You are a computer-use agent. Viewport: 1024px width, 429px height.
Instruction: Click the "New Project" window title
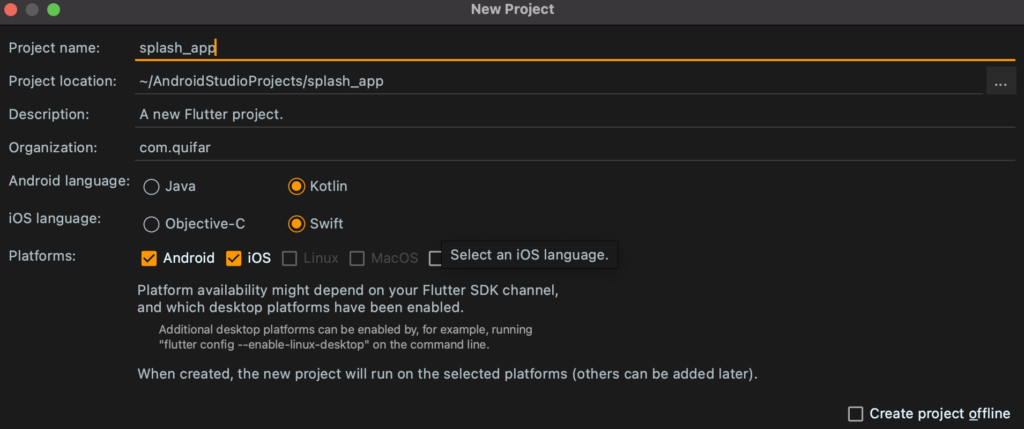pos(512,9)
